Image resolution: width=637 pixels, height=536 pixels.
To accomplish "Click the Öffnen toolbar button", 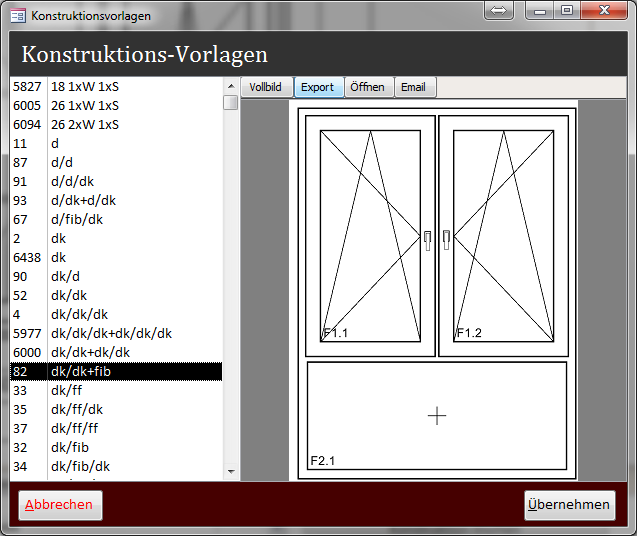I will click(368, 87).
